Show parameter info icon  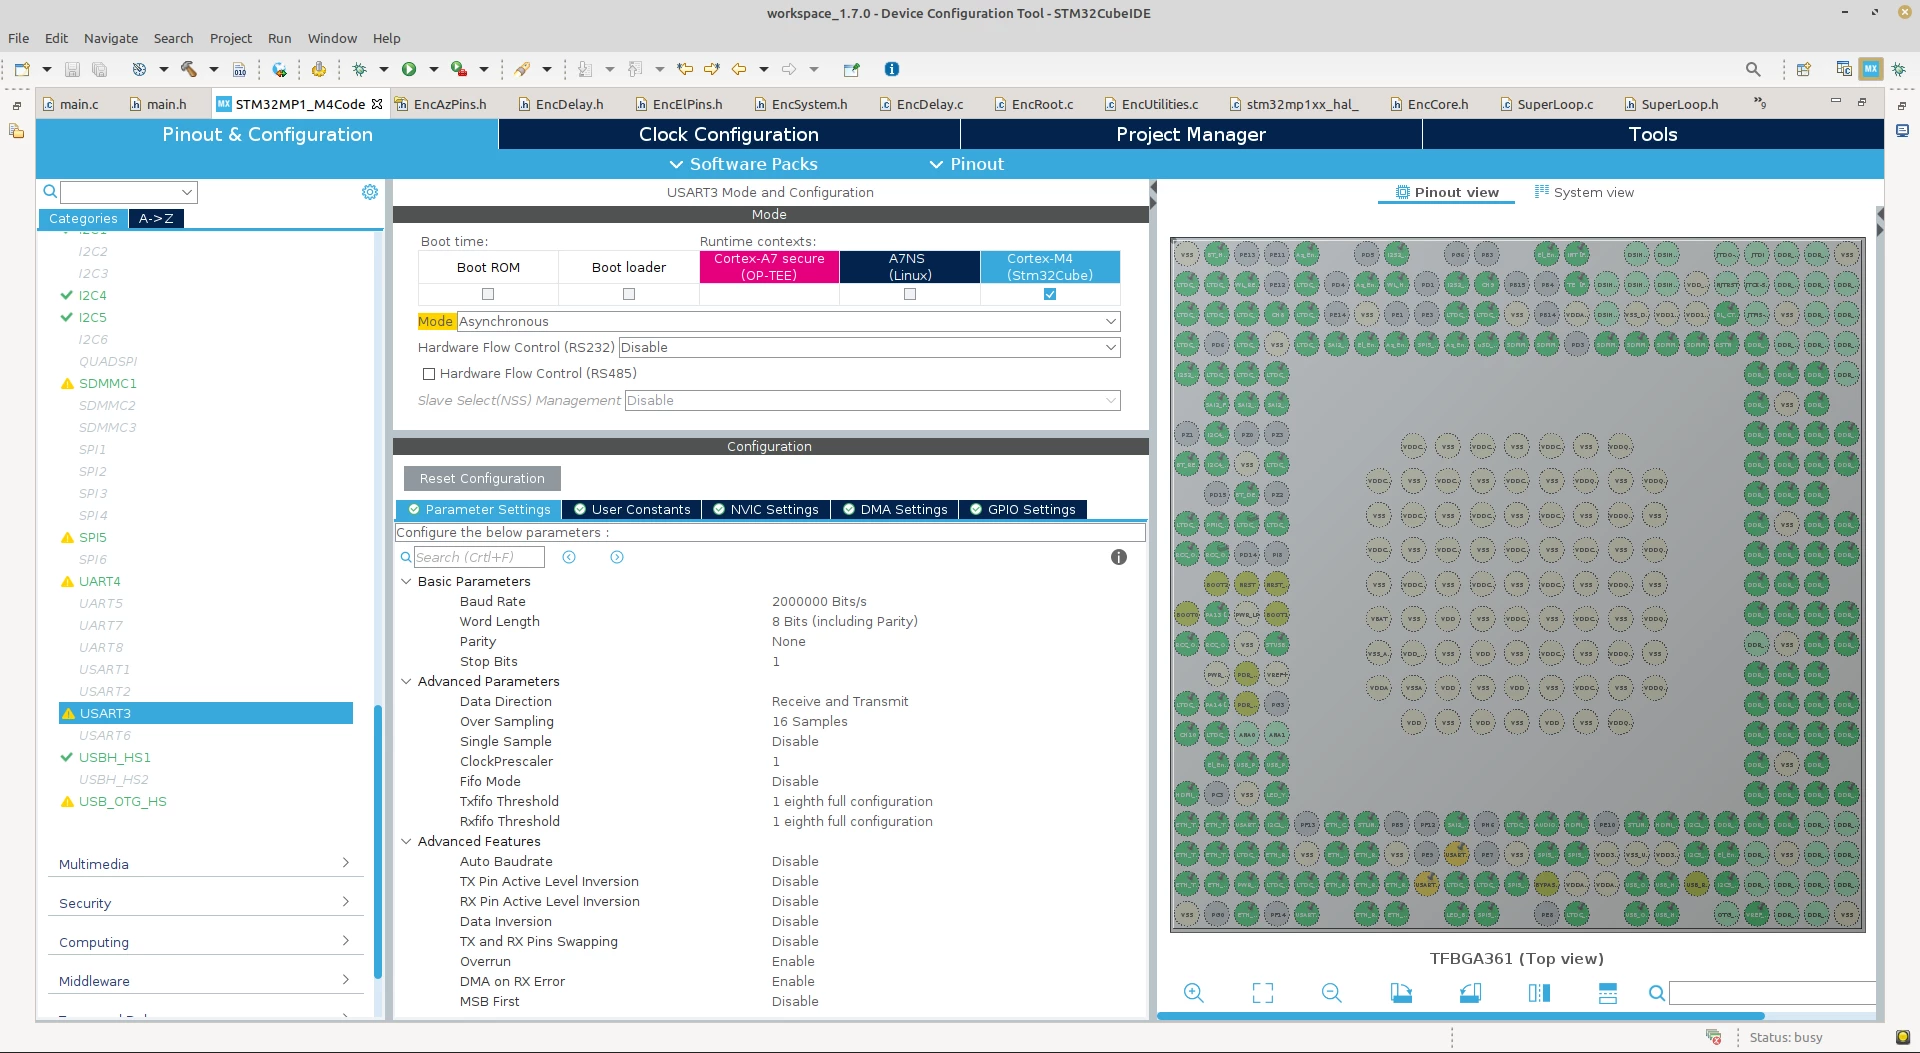click(1119, 557)
